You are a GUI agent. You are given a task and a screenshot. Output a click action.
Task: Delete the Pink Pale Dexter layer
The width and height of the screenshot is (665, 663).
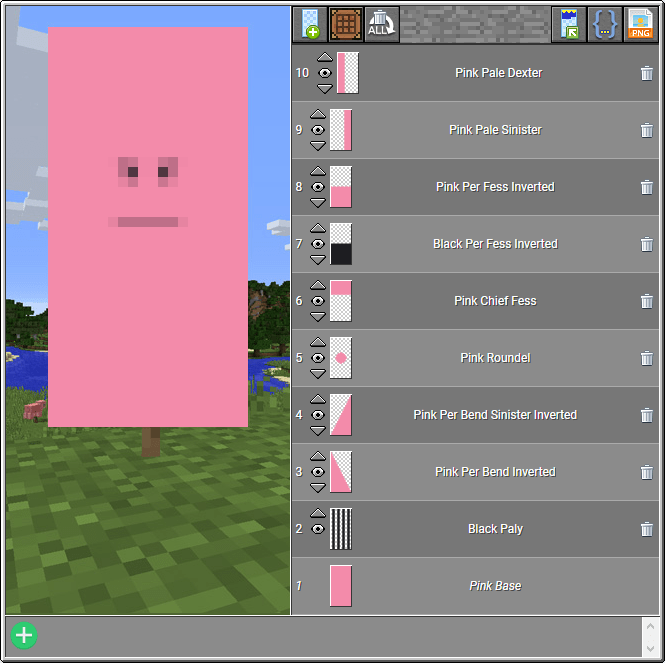(646, 73)
